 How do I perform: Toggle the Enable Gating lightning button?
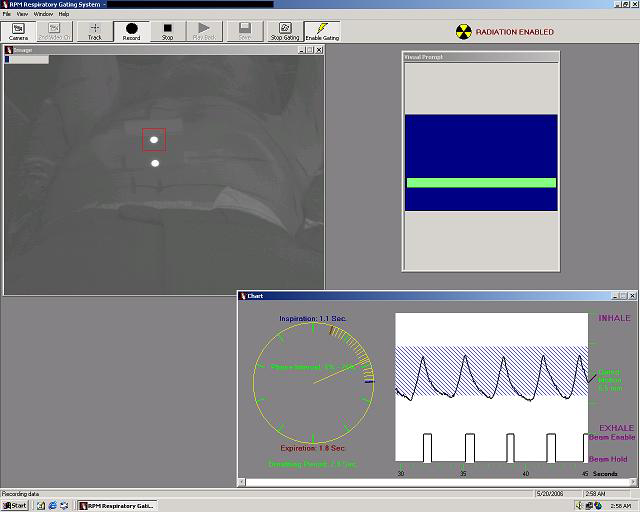[322, 31]
